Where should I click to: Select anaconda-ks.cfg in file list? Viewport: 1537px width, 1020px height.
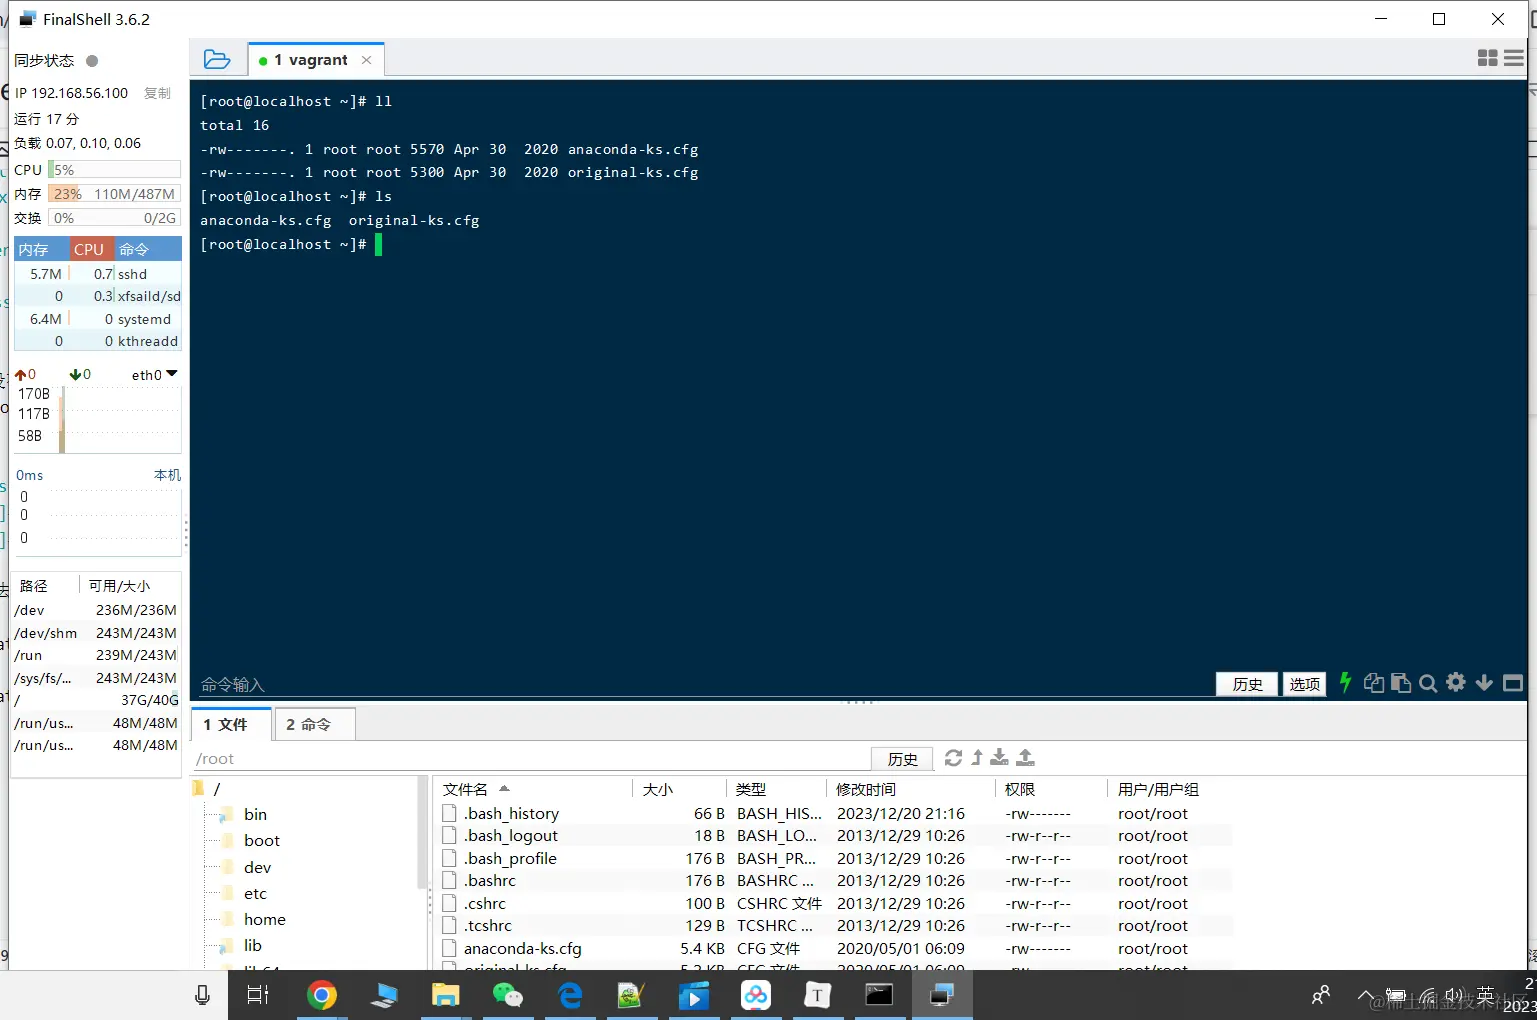point(835,949)
